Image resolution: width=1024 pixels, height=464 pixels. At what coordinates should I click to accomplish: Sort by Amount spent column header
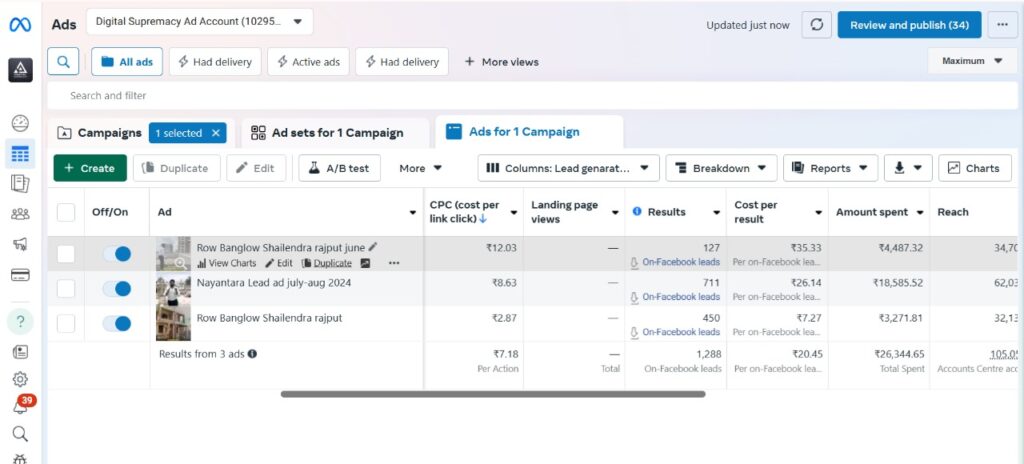872,212
